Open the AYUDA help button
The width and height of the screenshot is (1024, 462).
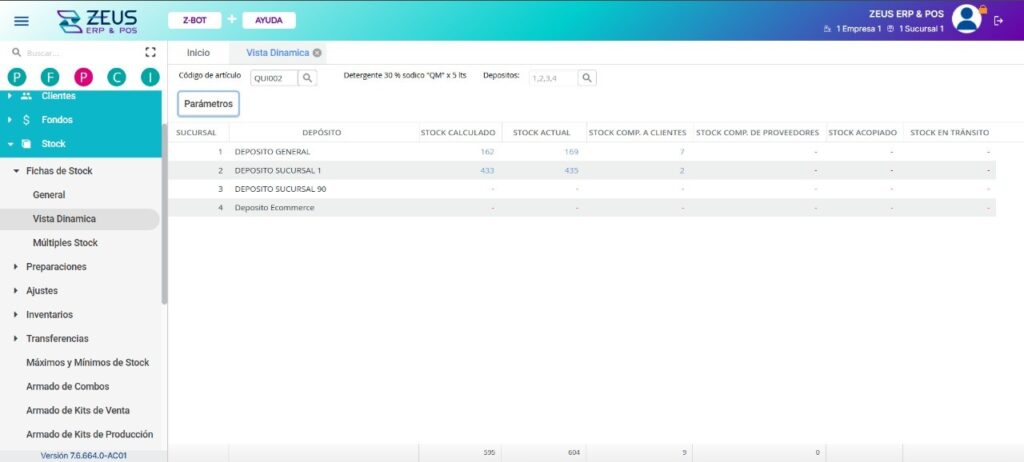pyautogui.click(x=269, y=20)
